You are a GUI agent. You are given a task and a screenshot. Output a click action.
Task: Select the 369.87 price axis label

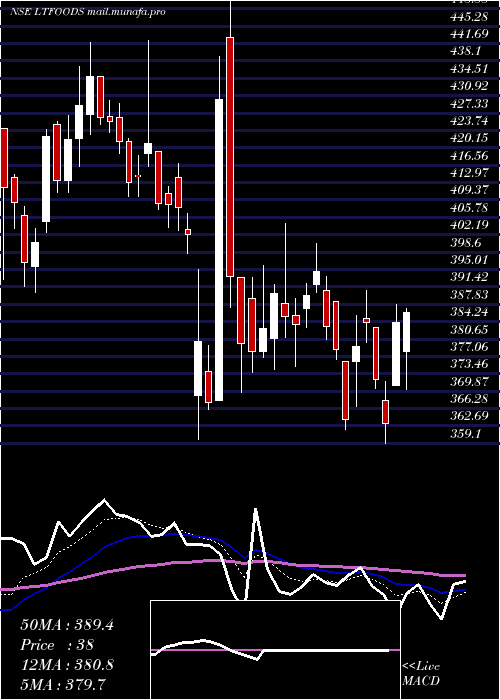(x=469, y=381)
